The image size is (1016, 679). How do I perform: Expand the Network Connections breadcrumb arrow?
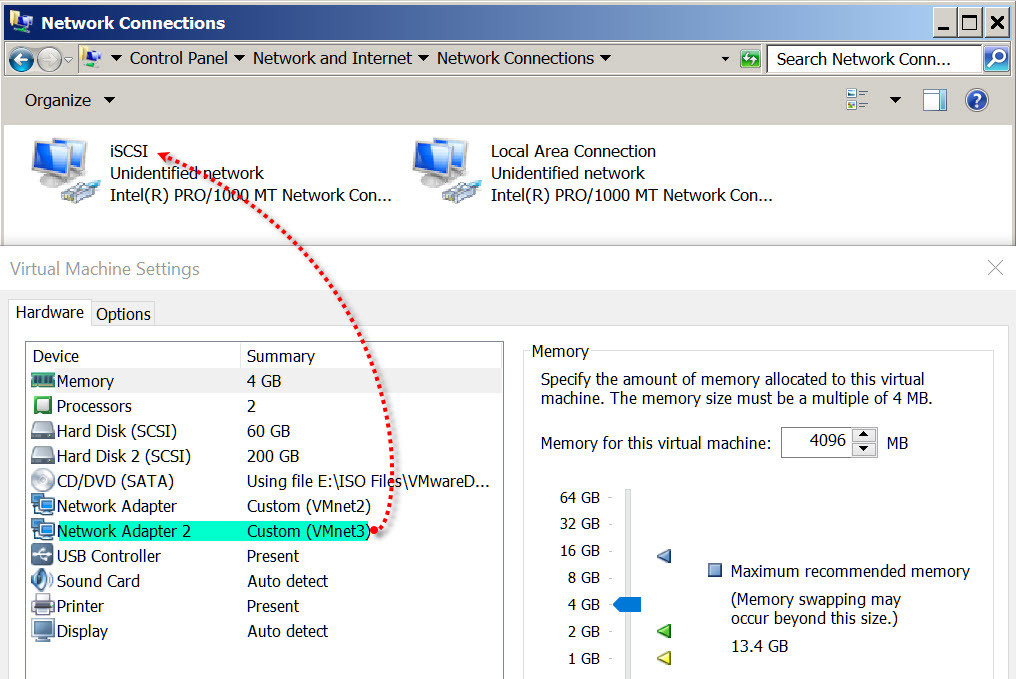(x=605, y=59)
